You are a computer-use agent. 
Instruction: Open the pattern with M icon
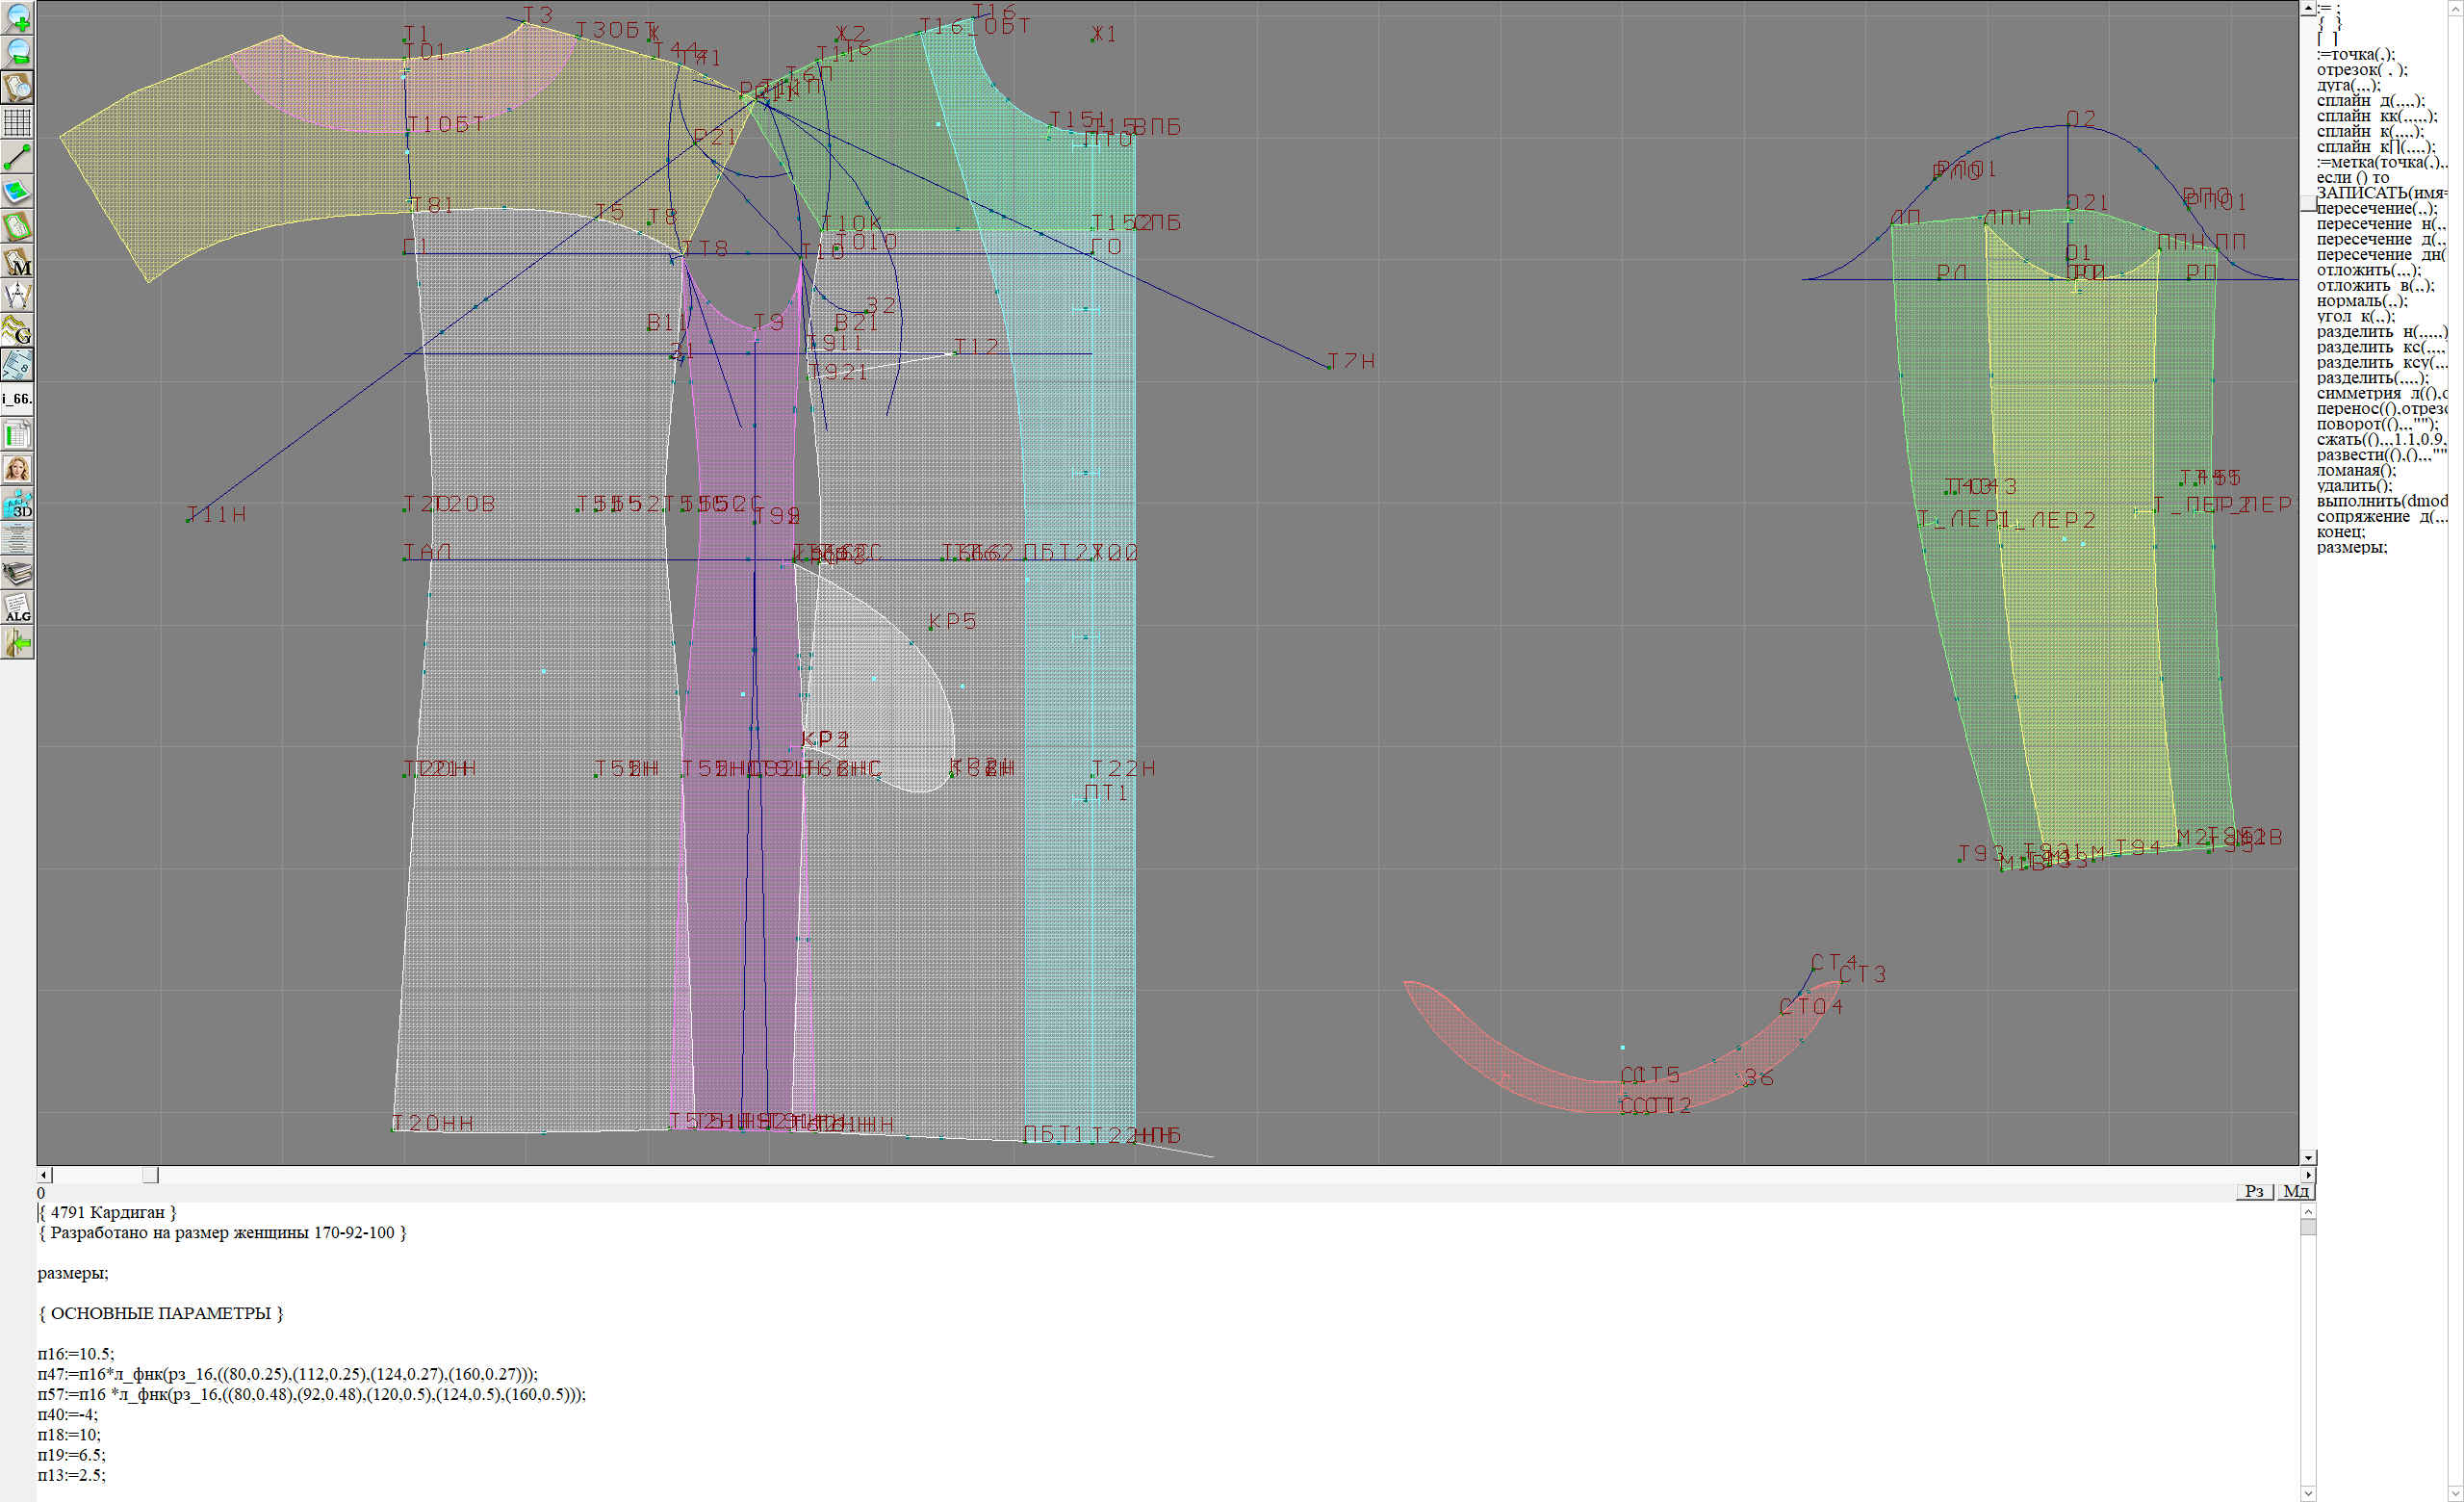[x=18, y=261]
